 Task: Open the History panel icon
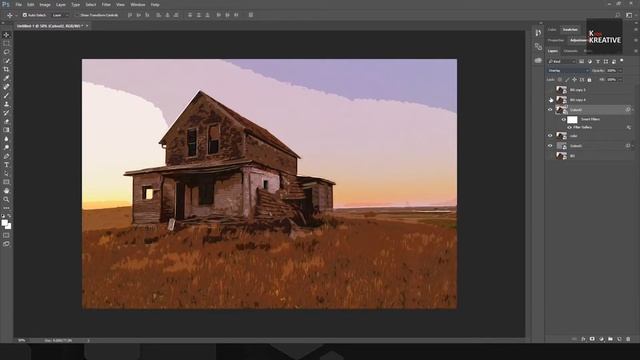pos(538,33)
